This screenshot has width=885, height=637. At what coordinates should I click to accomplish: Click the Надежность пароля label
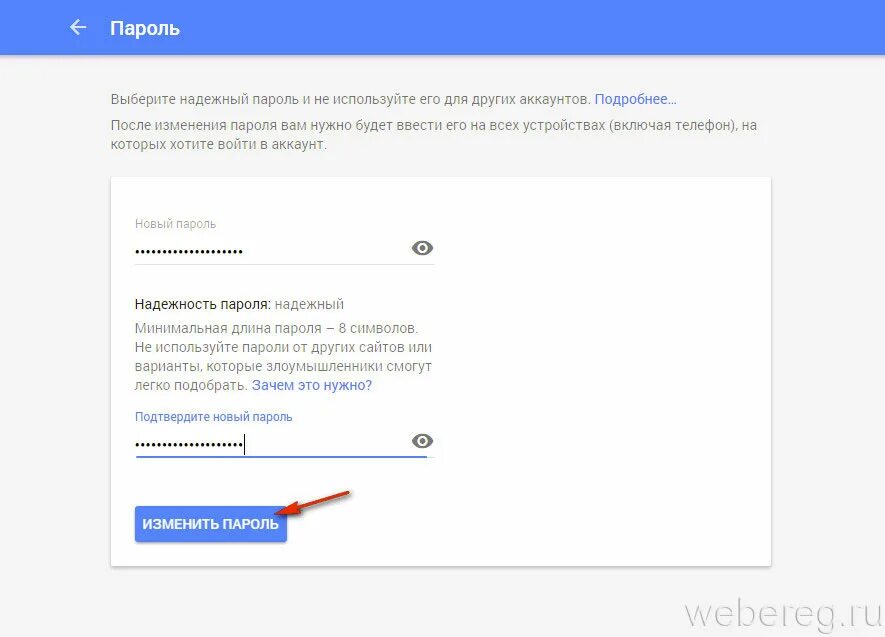coord(203,304)
